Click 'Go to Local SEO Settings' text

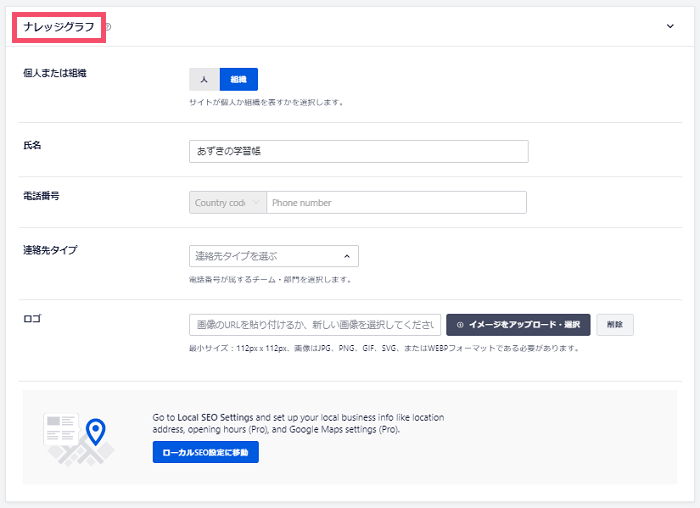click(203, 417)
